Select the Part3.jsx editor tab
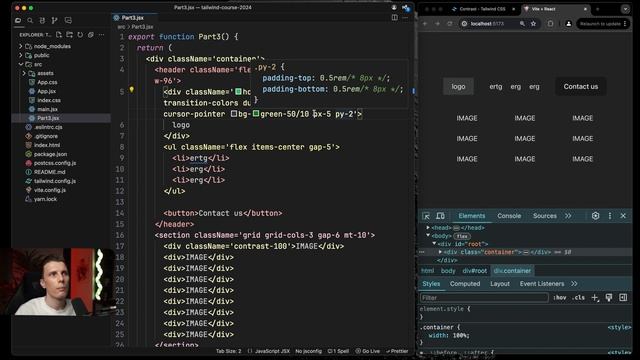The image size is (640, 360). 133,18
